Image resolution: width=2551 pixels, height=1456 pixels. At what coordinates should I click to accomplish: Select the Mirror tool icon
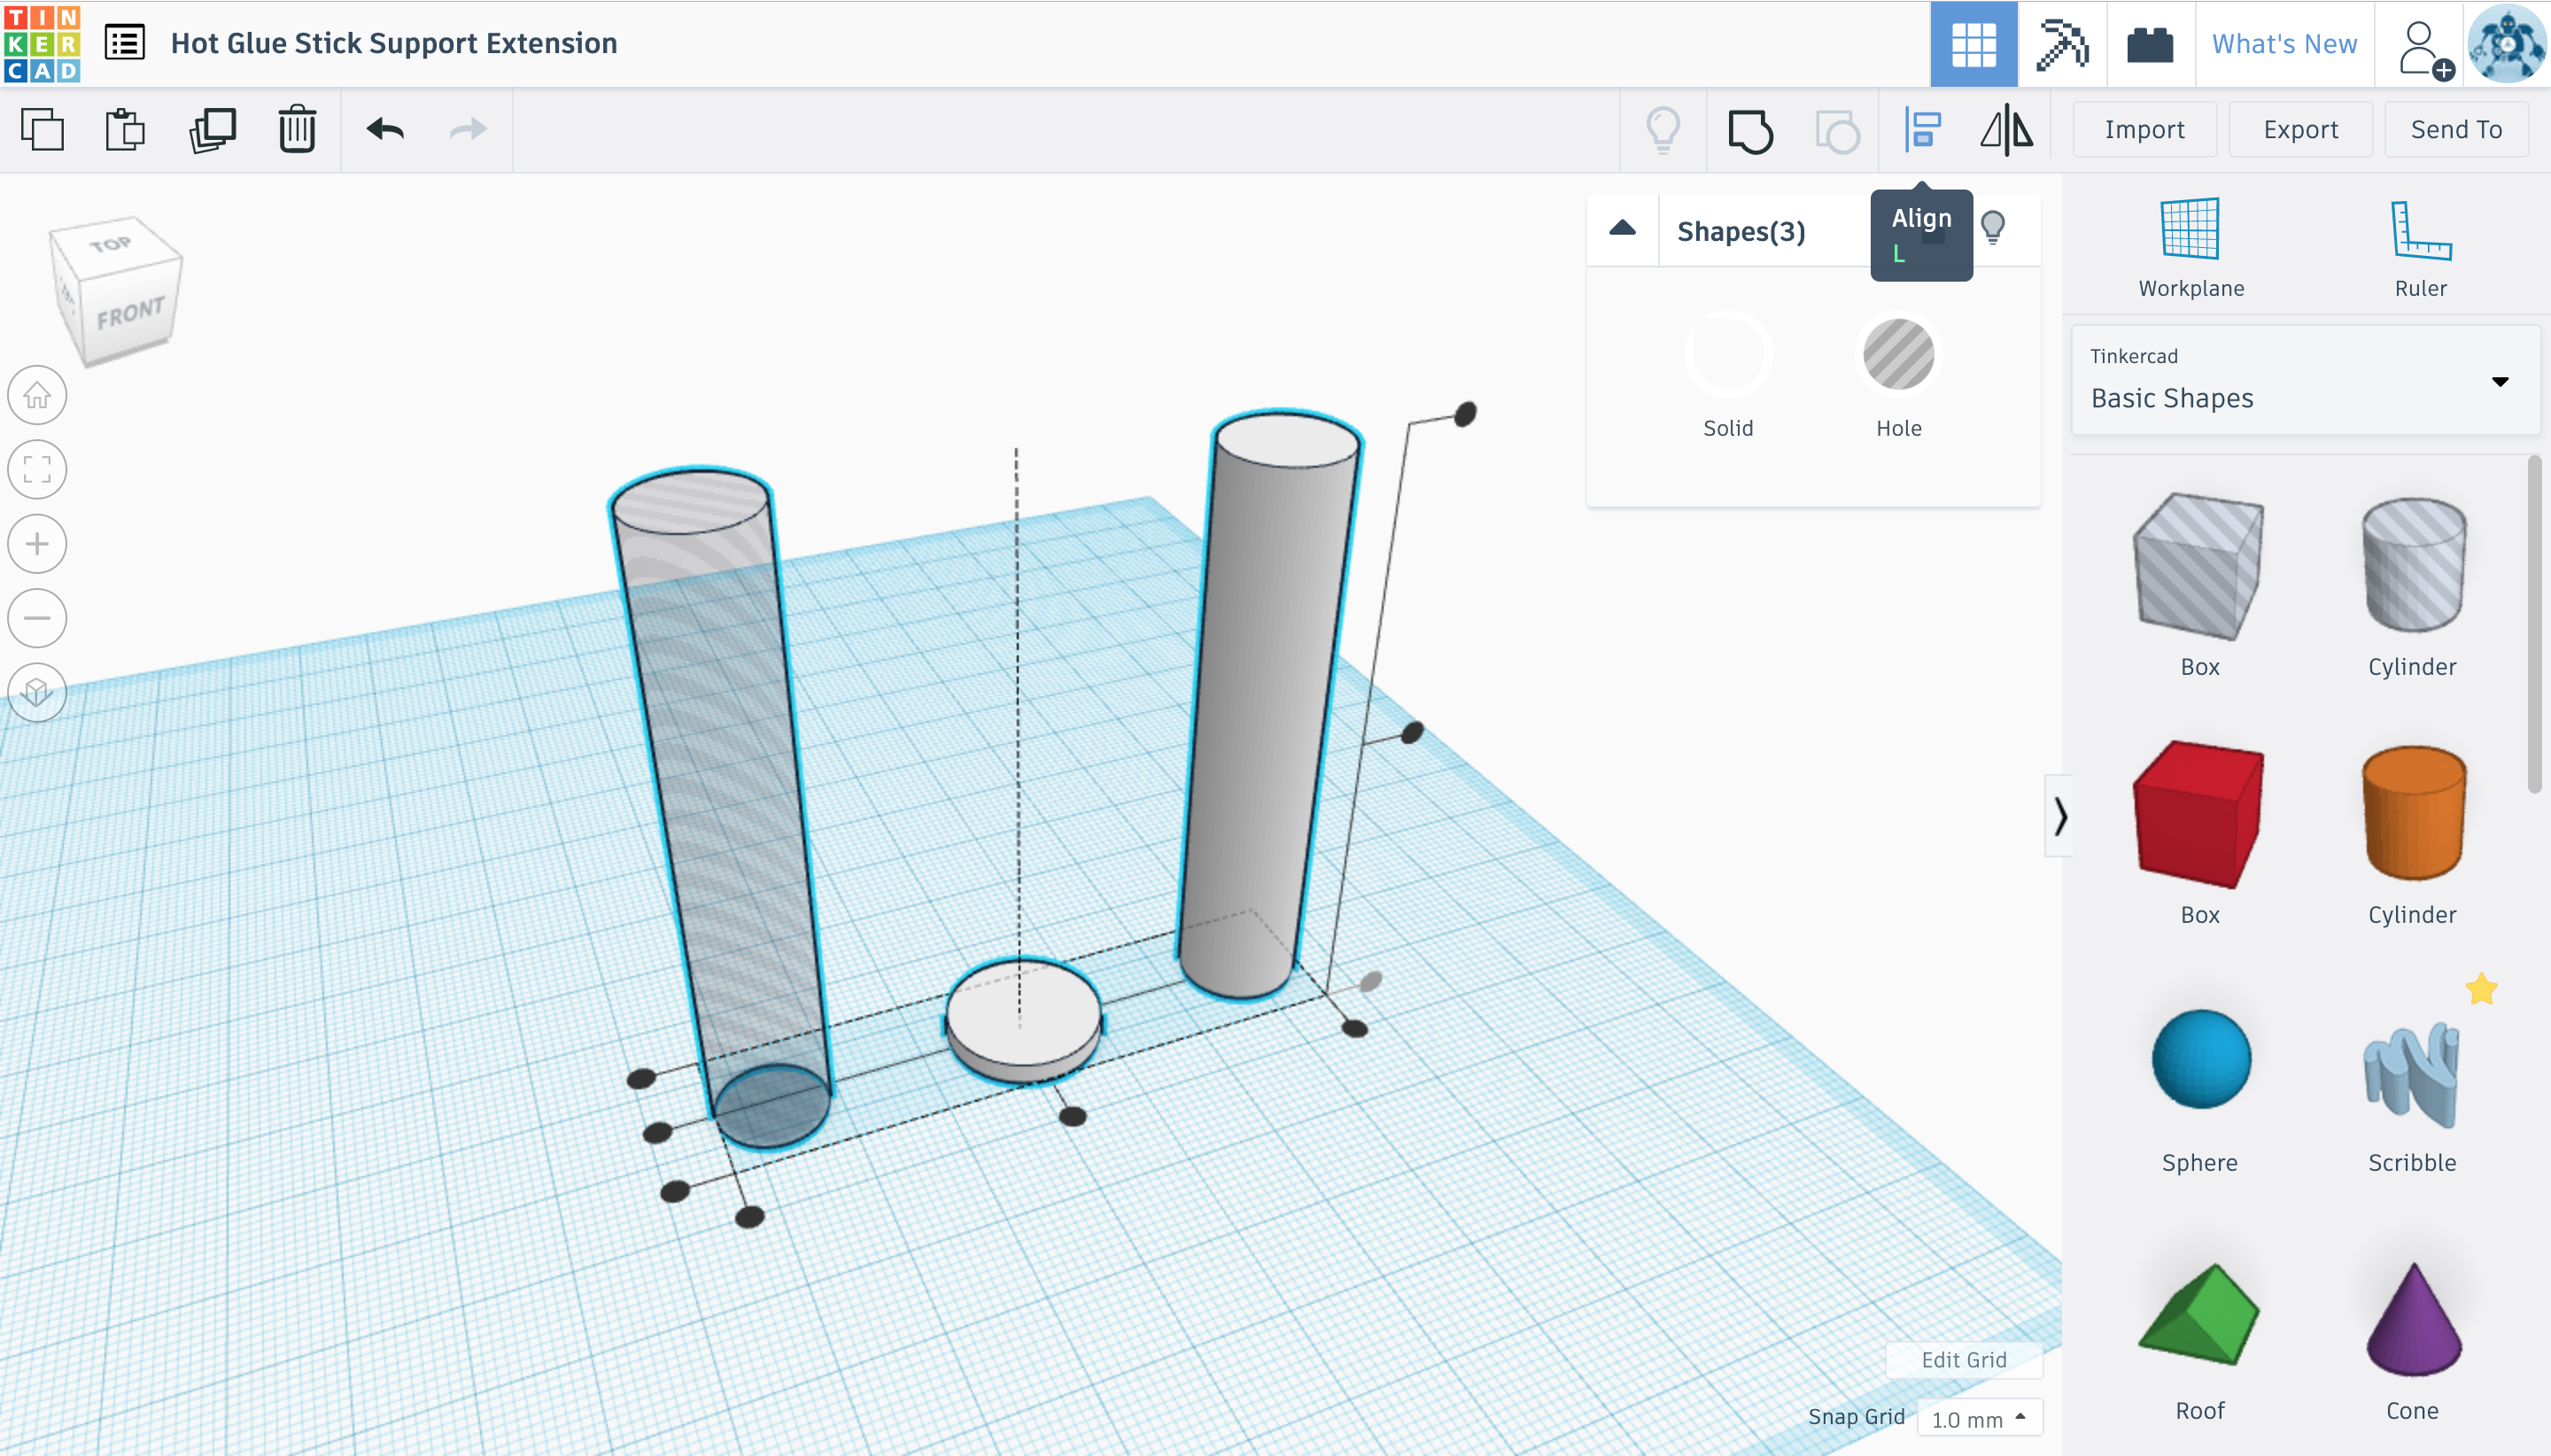(2005, 131)
